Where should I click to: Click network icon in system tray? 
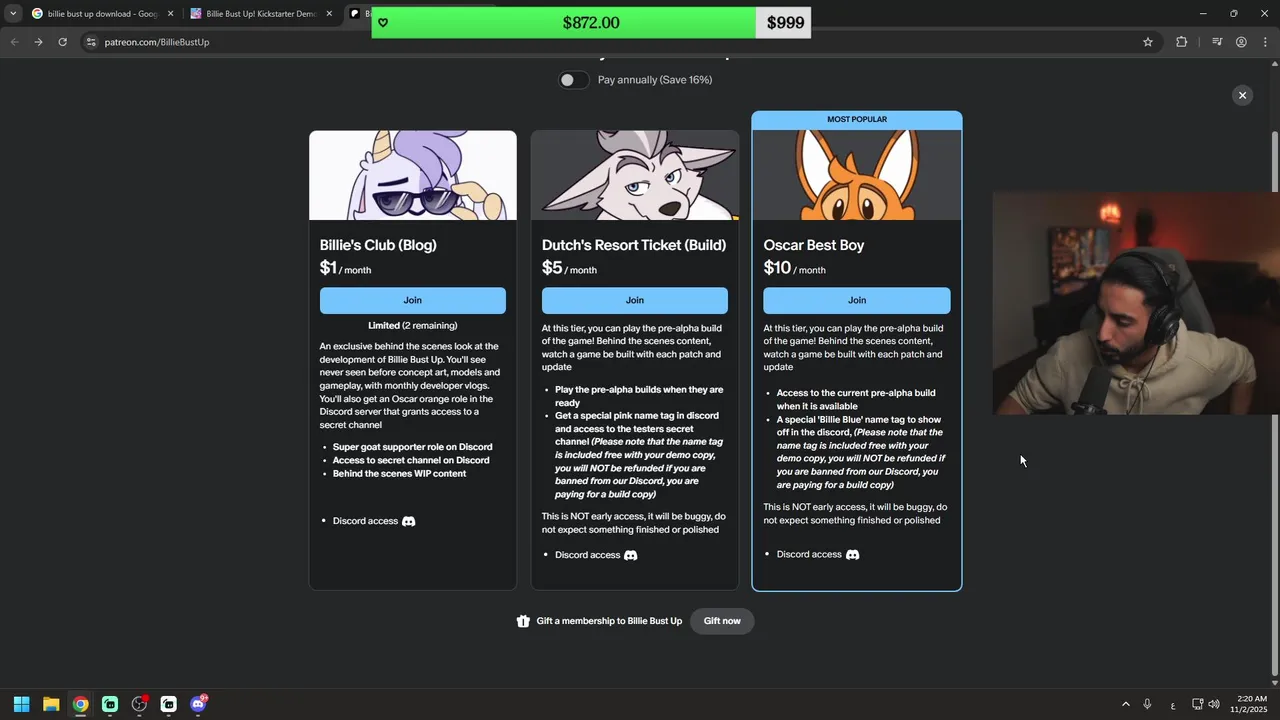1197,704
